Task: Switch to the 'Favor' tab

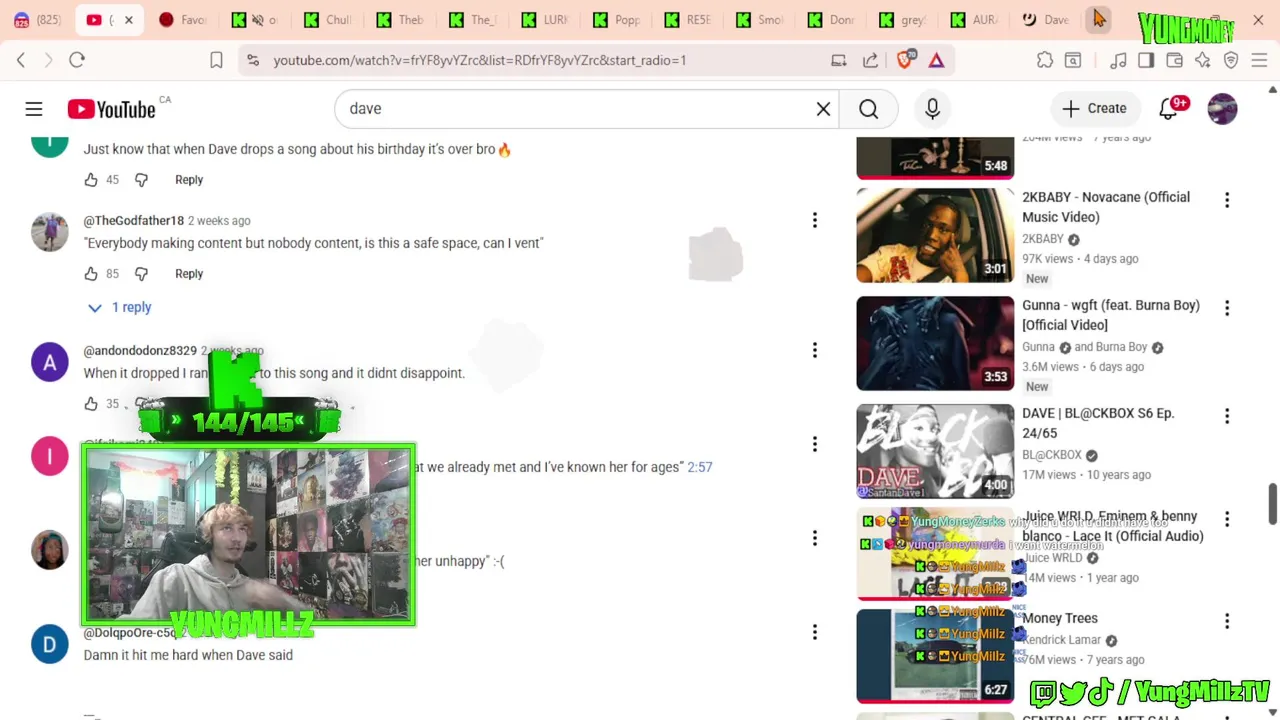Action: coord(182,20)
